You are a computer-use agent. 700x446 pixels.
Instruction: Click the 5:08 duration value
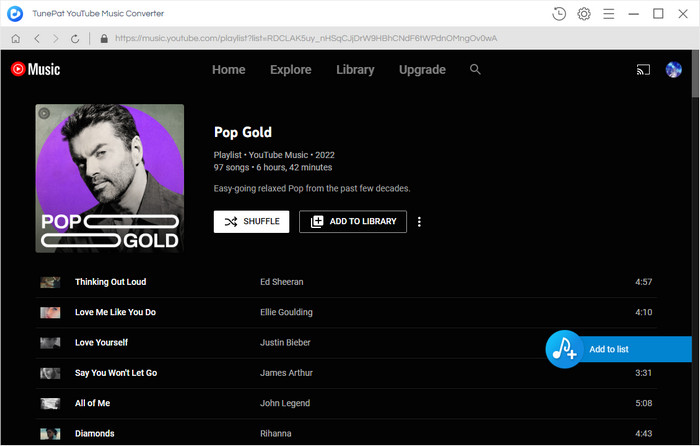point(643,403)
